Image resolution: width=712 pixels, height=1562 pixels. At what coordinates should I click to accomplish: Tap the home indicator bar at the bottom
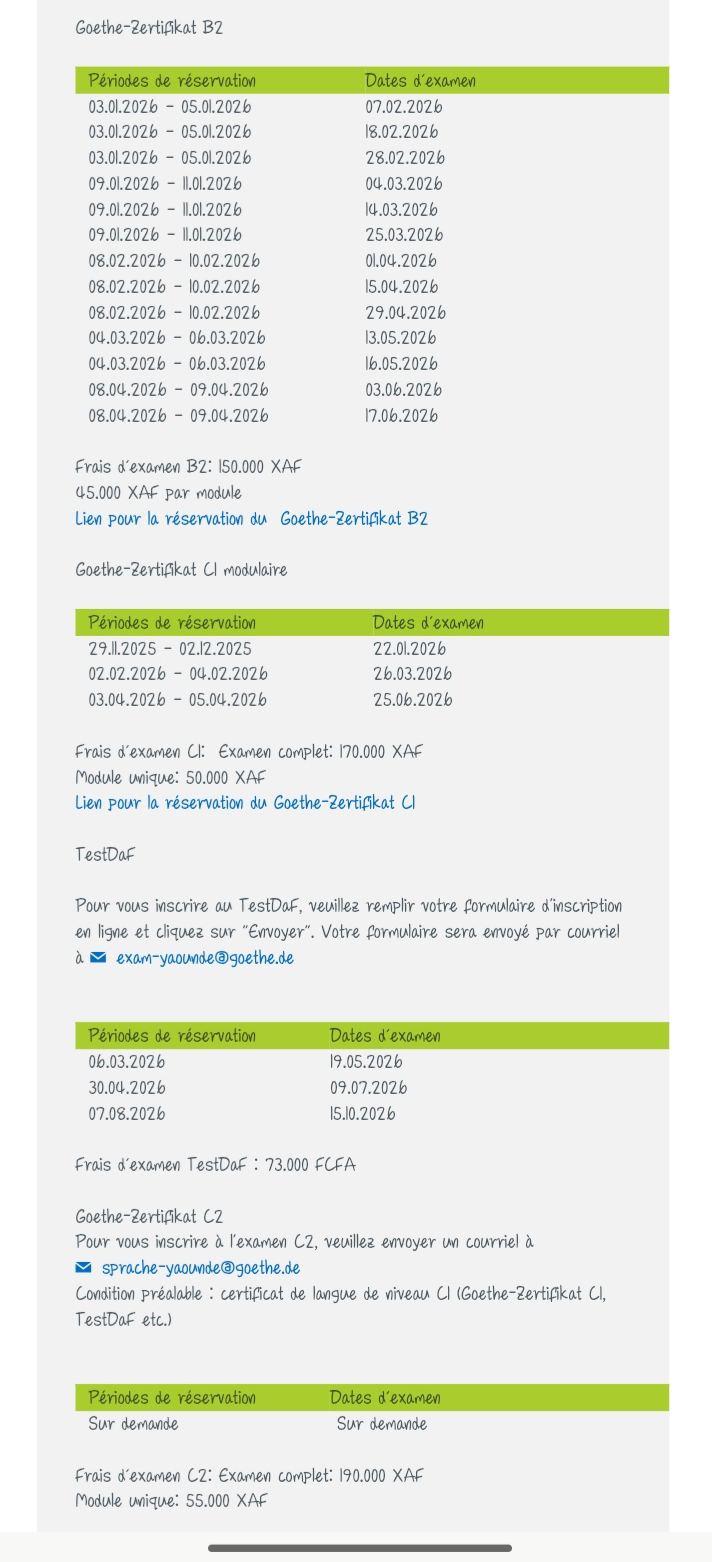[360, 1548]
